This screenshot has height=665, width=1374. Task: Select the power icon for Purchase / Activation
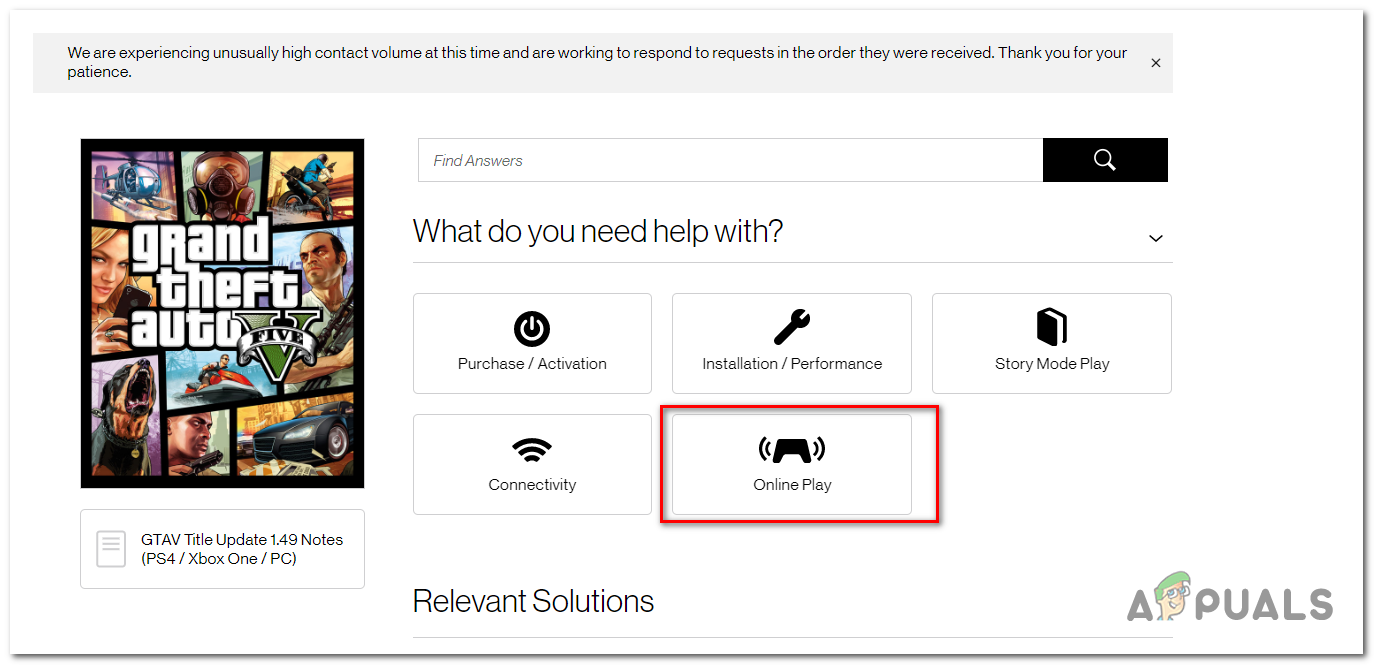(532, 328)
